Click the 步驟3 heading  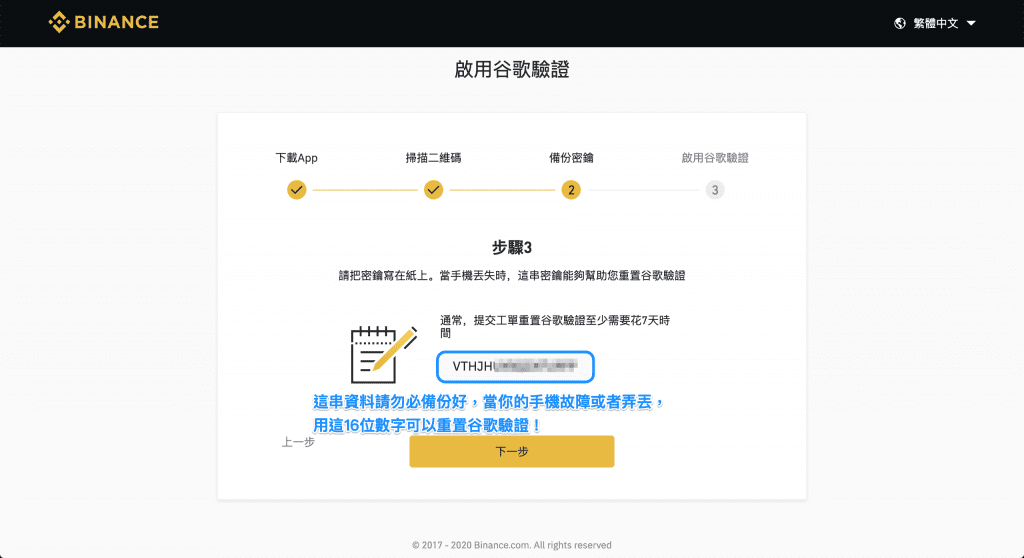coord(512,248)
